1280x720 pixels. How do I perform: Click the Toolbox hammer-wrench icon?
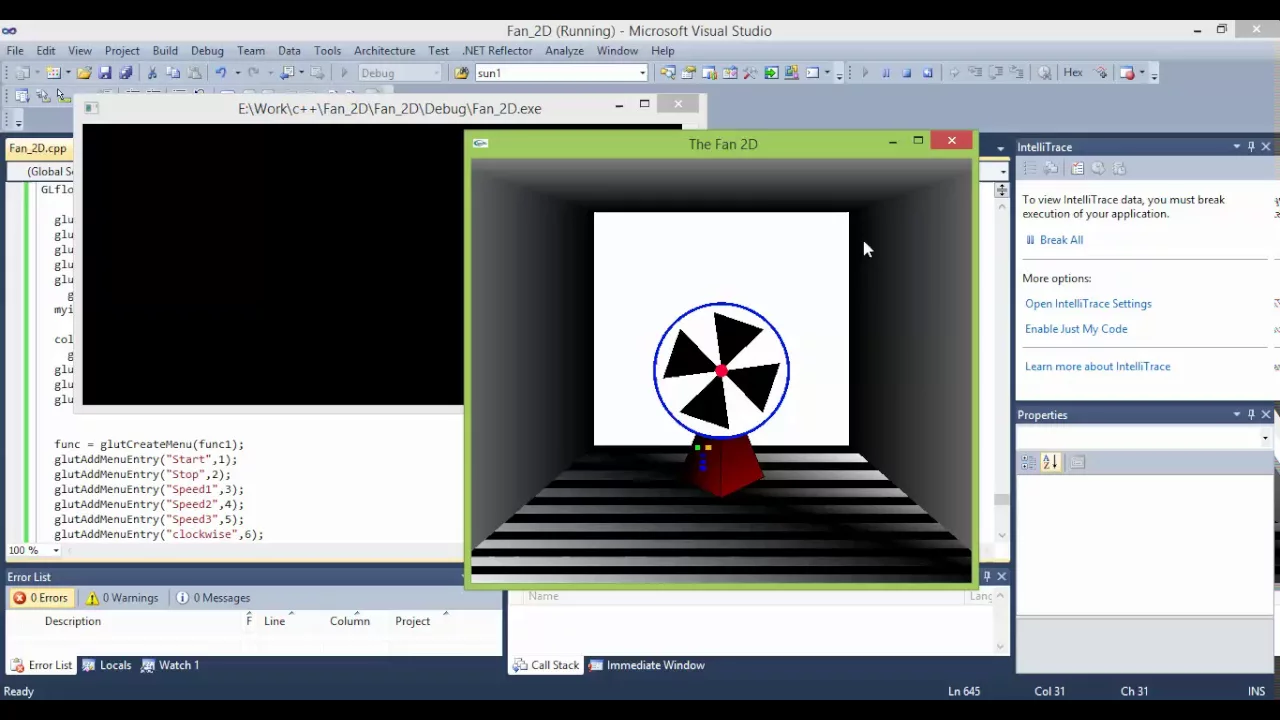[750, 73]
